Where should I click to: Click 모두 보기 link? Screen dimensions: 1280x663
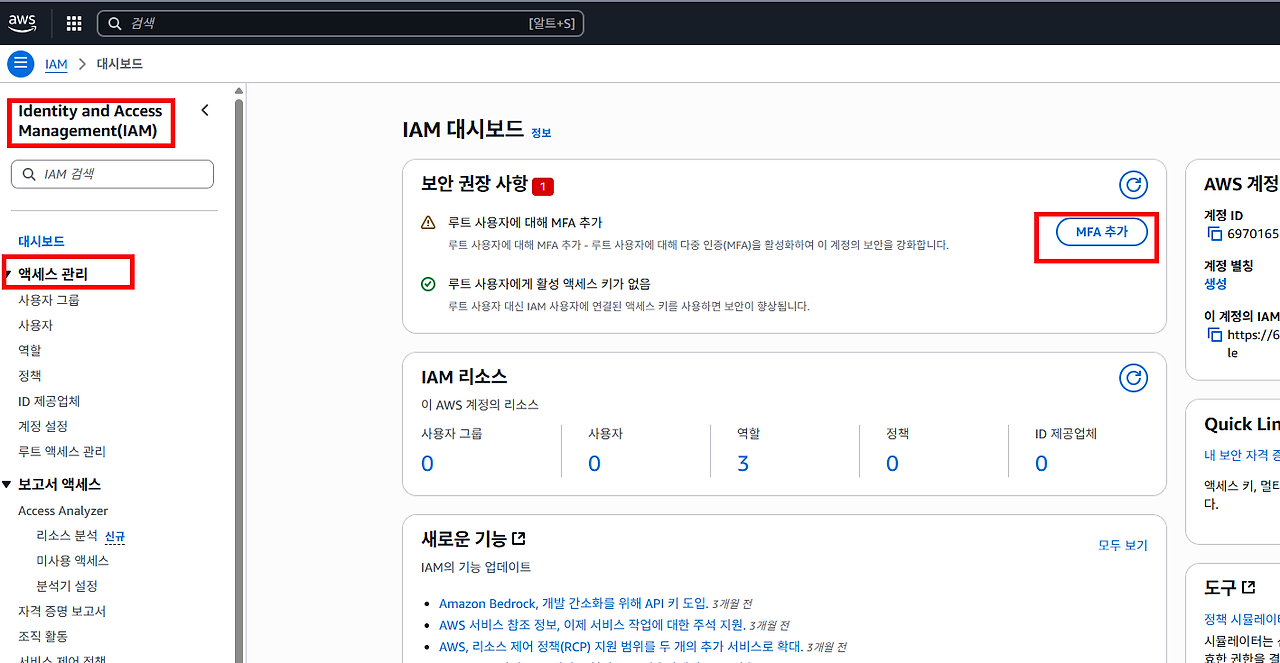pos(1123,545)
